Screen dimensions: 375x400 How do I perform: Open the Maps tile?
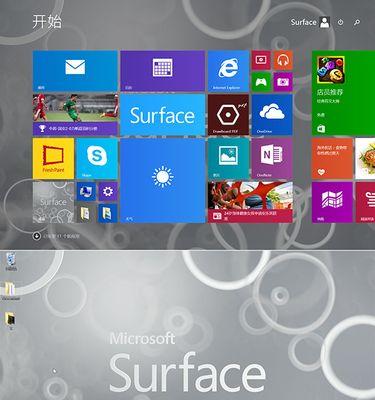click(332, 202)
